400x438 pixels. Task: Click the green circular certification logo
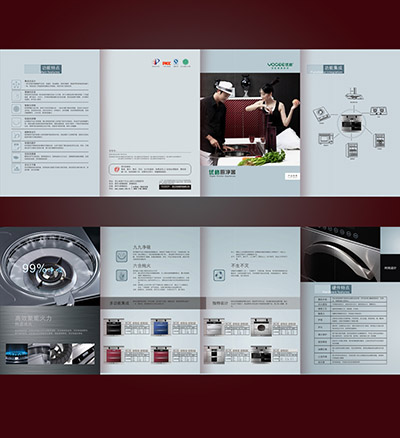coord(186,62)
